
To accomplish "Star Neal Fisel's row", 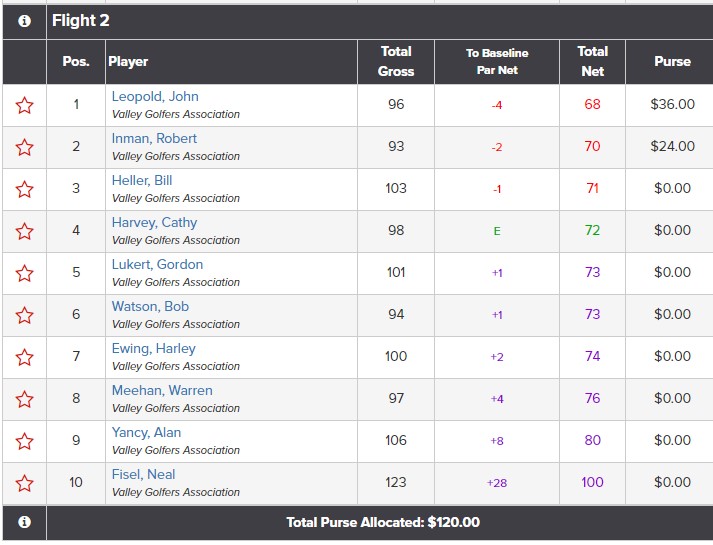I will (24, 483).
